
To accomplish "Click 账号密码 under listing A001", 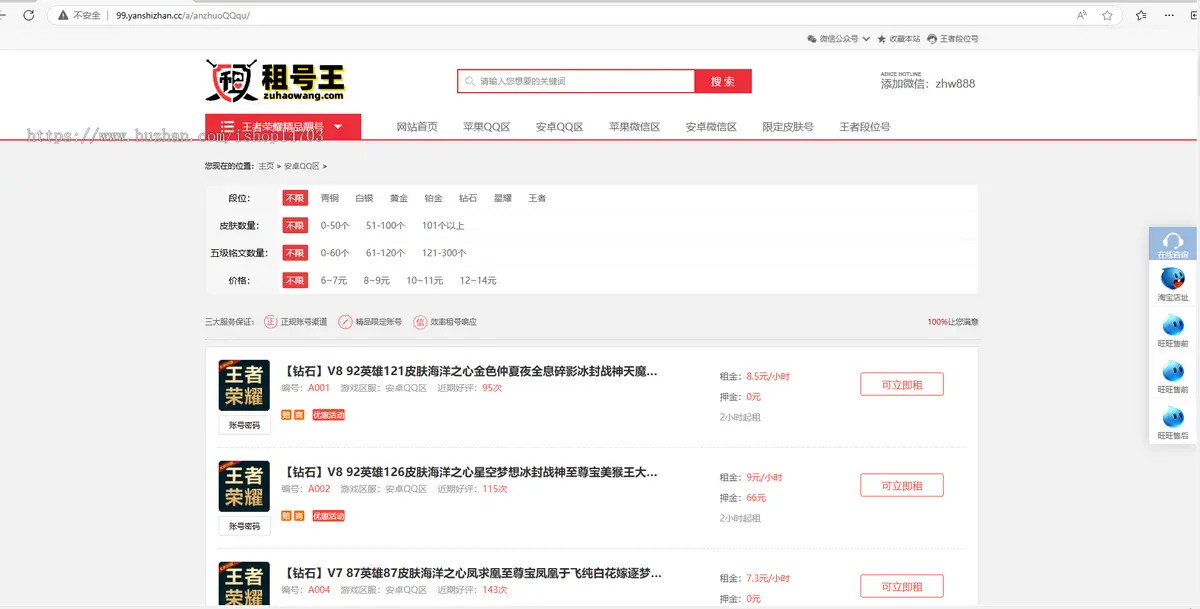I will (x=244, y=425).
